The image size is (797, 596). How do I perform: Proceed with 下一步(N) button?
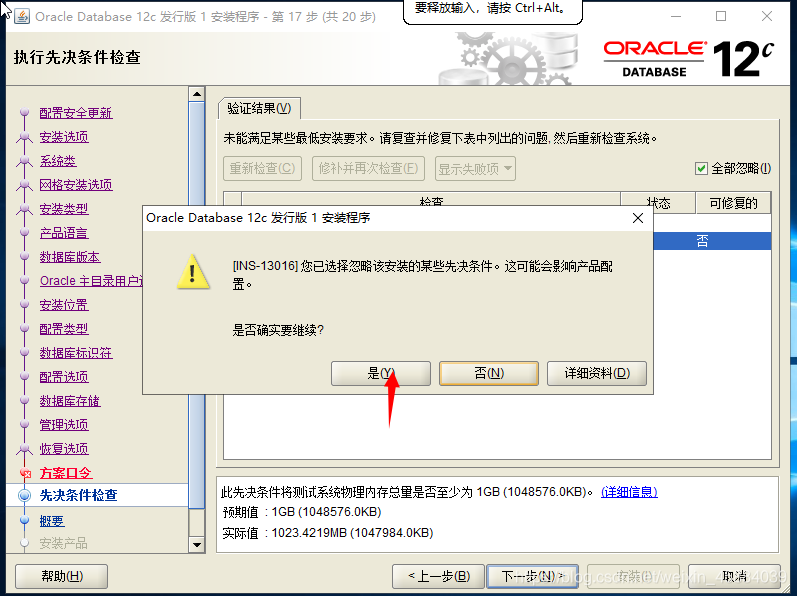click(x=532, y=576)
